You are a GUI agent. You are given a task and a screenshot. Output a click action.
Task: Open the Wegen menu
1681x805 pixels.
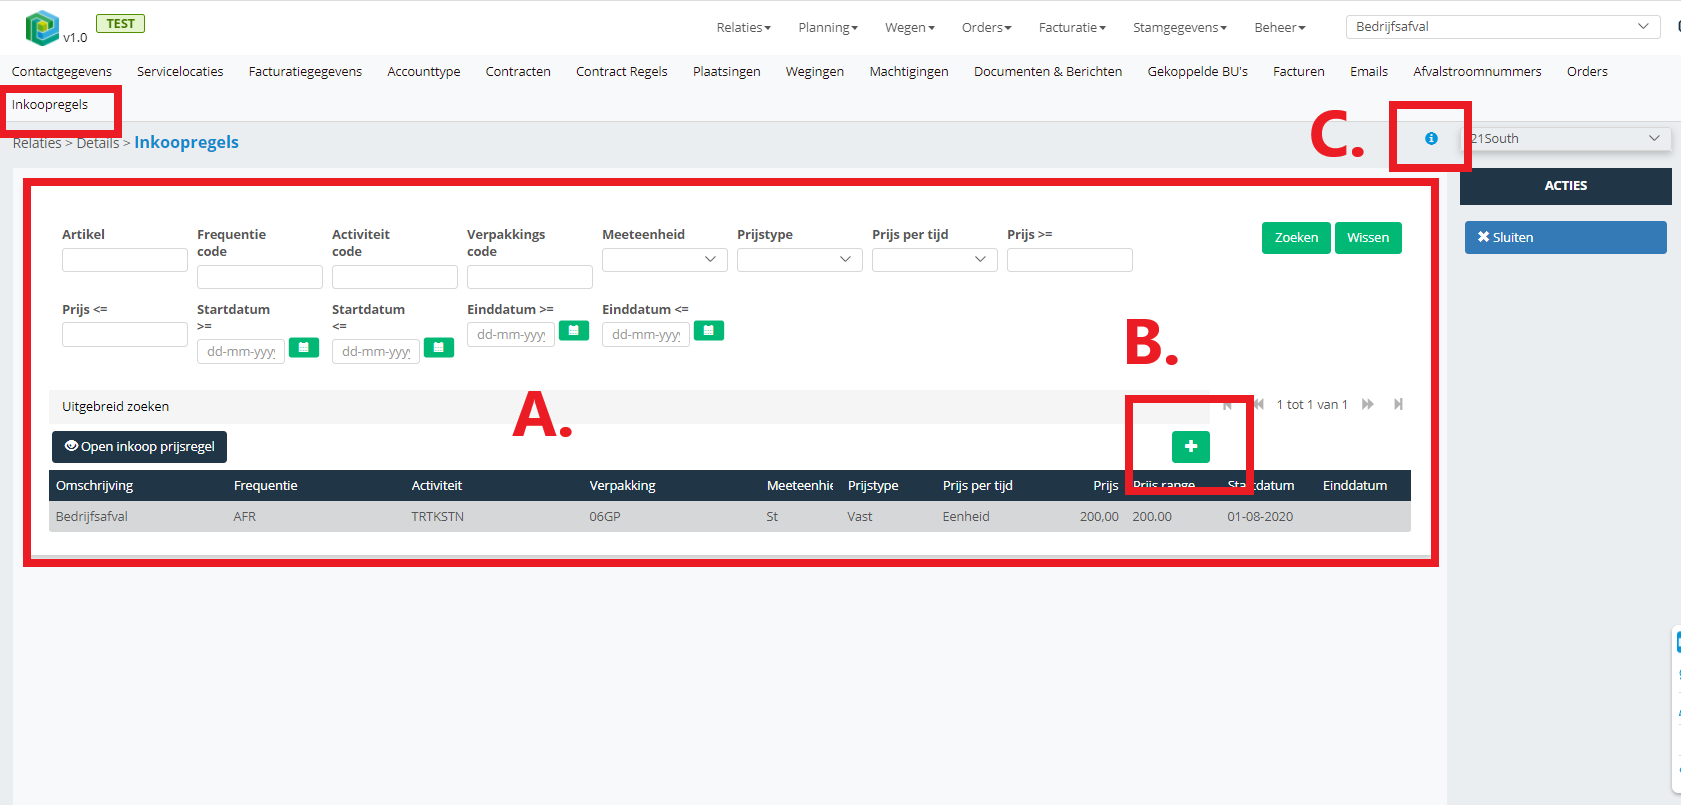coord(910,27)
